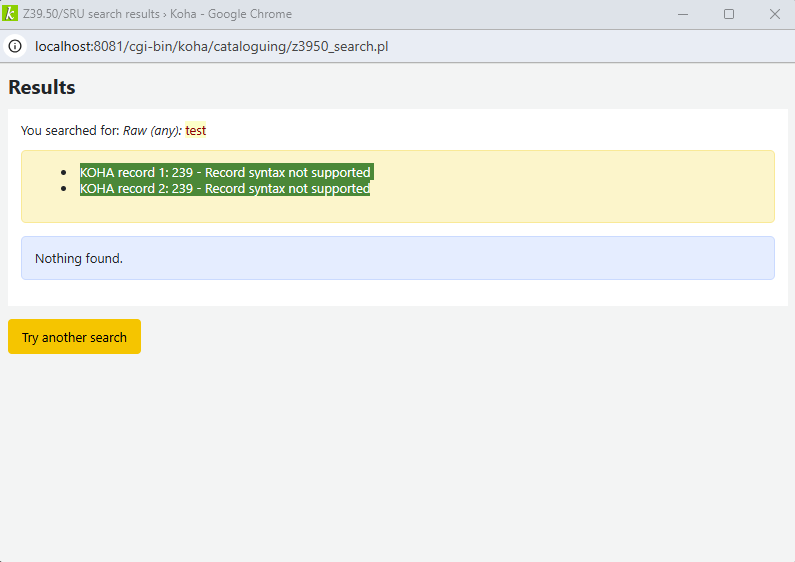Click the KOHA record 1 error message
Screen dimensions: 795x562
click(225, 172)
